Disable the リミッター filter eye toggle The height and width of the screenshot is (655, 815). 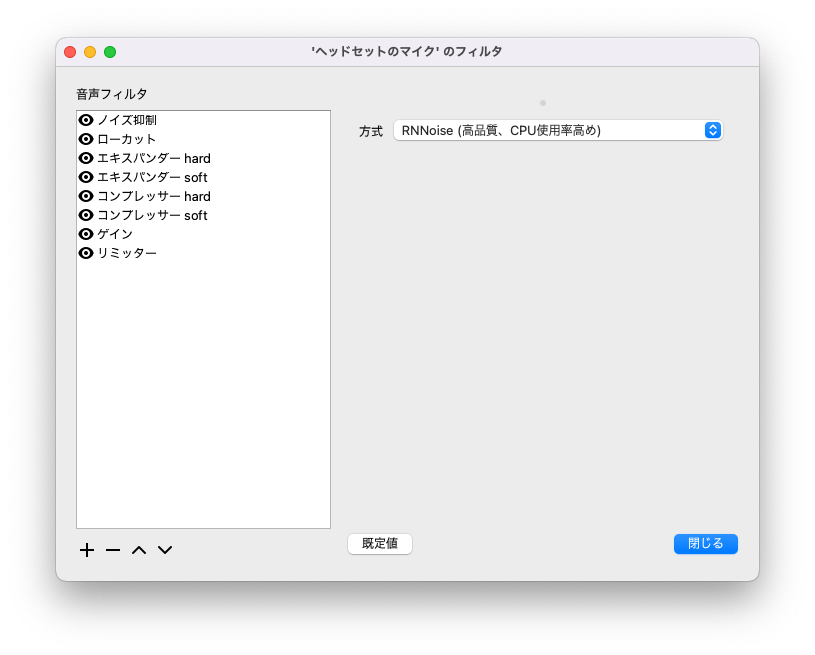coord(86,253)
